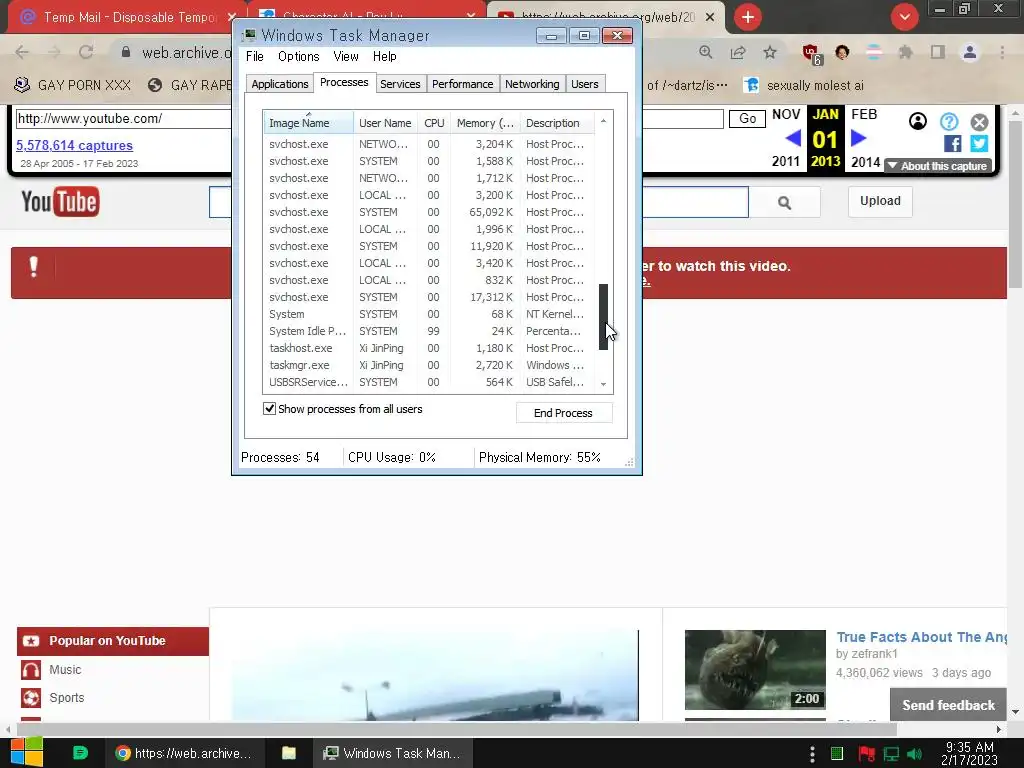1024x768 pixels.
Task: Open the File menu in Task Manager
Action: 255,57
